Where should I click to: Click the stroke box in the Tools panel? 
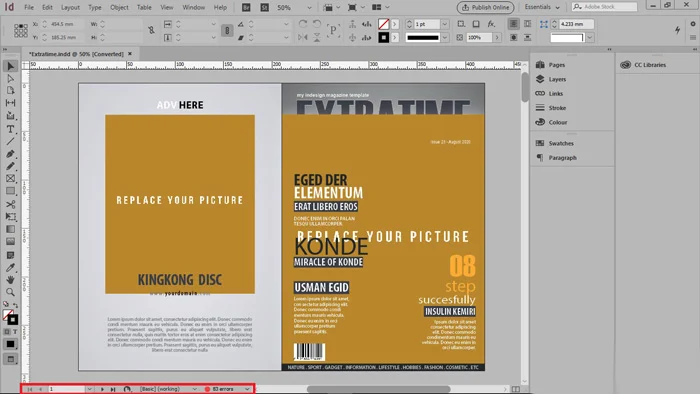(12, 320)
